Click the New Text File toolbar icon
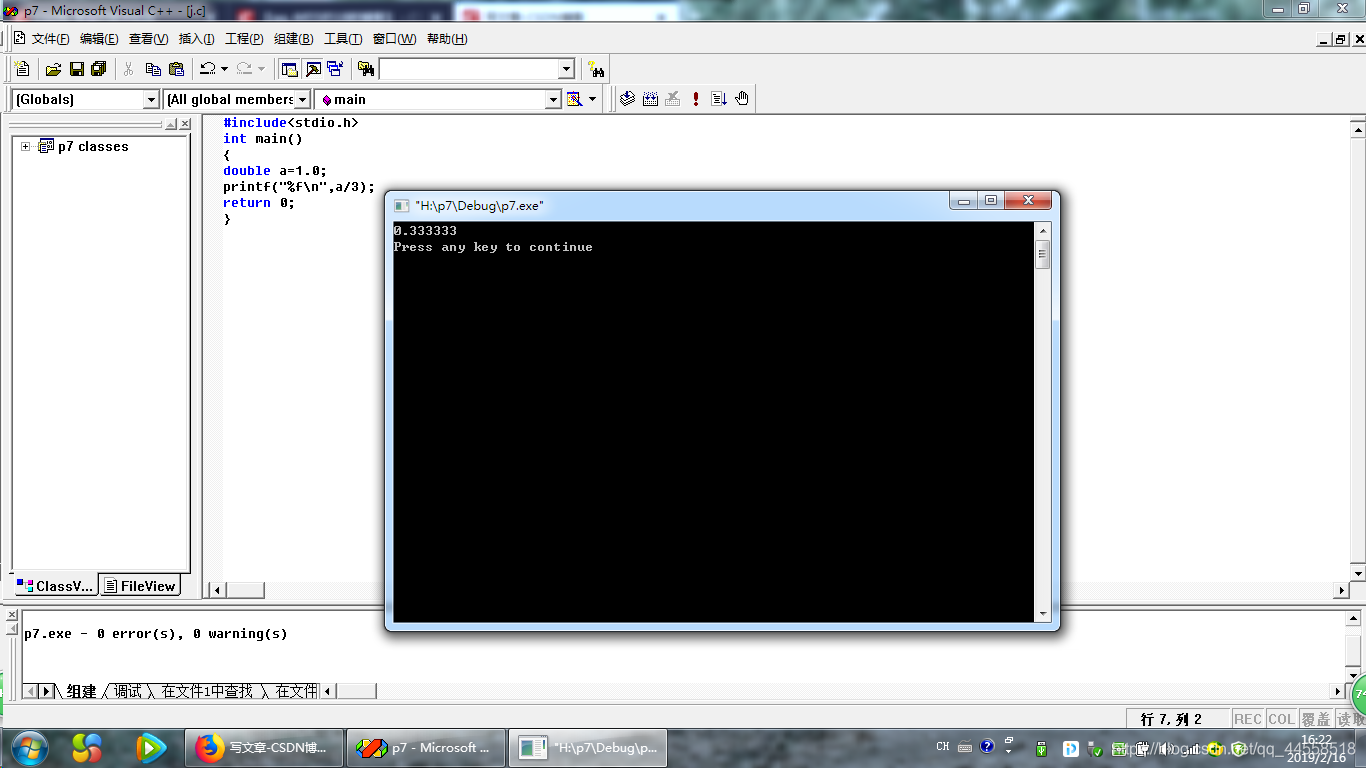Viewport: 1366px width, 768px height. (23, 69)
